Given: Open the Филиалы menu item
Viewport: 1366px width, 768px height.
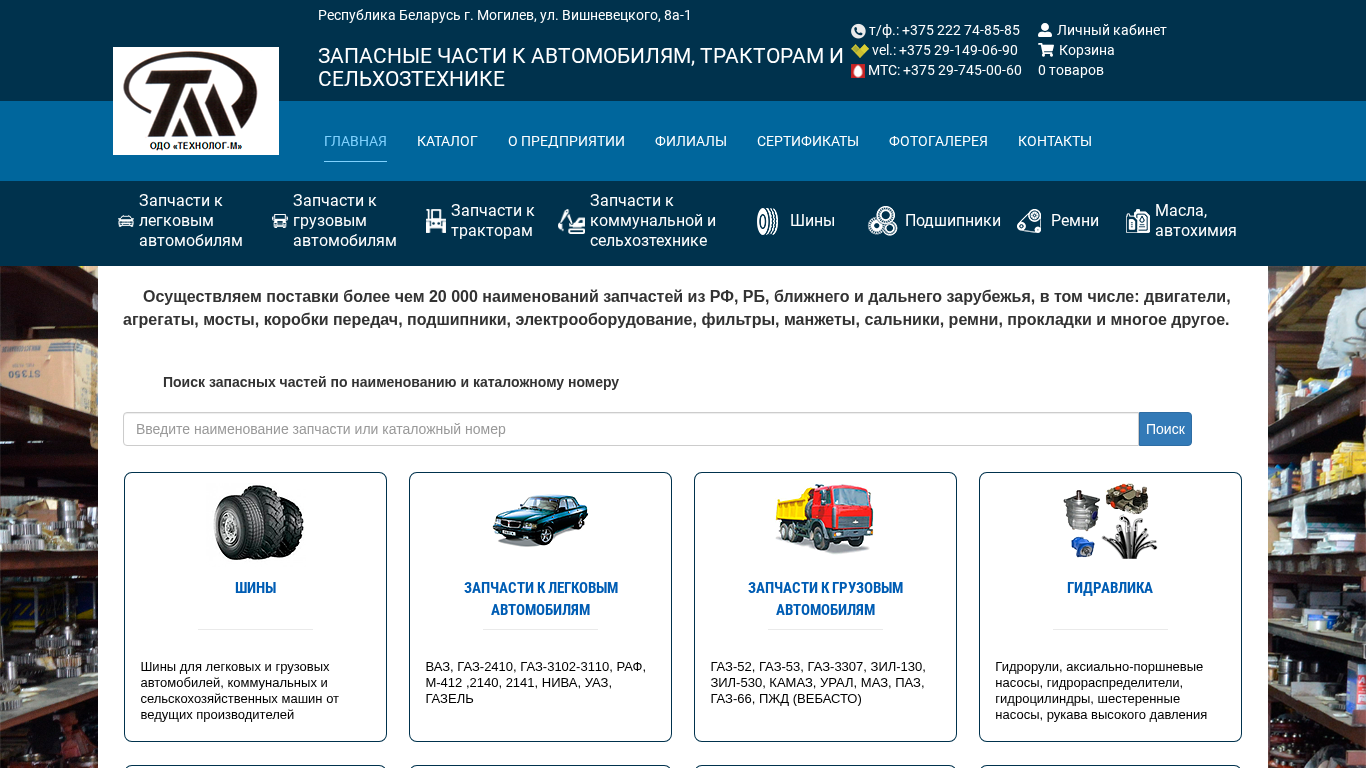Looking at the screenshot, I should point(690,141).
